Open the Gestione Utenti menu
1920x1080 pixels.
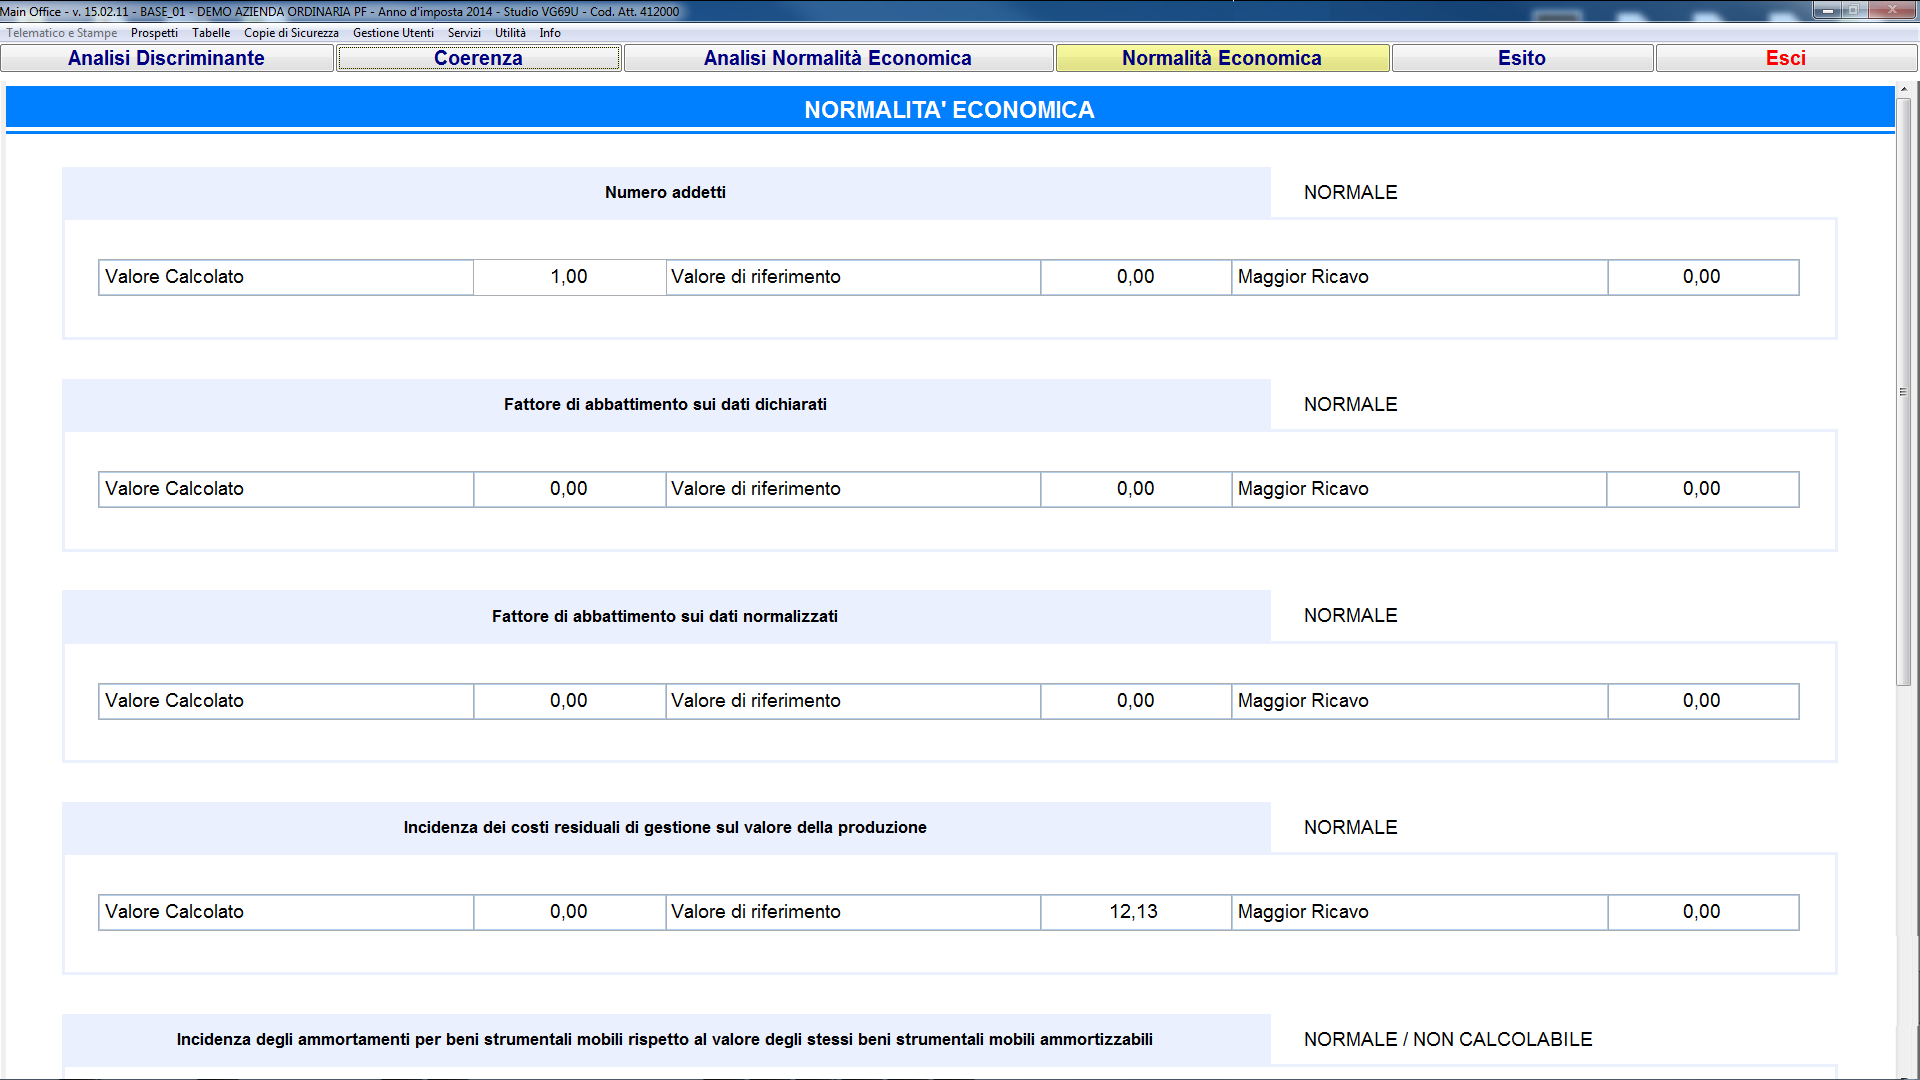(x=393, y=33)
